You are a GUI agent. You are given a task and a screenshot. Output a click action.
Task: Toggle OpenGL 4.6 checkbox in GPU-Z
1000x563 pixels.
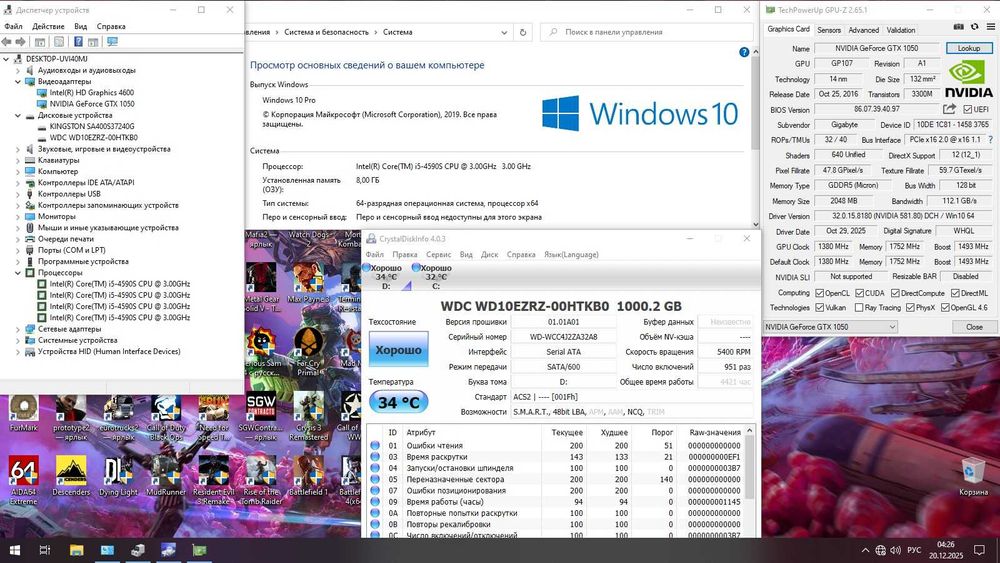pos(945,308)
